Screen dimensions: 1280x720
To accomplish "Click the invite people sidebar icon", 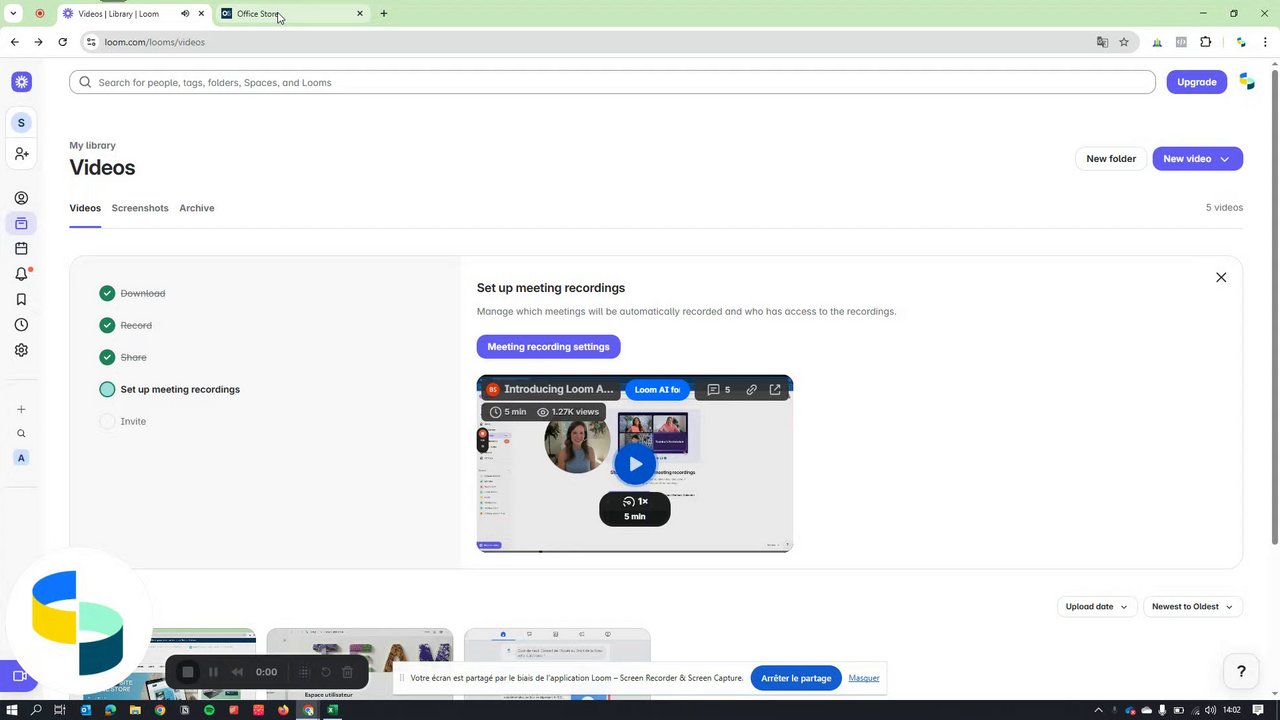I will 21,154.
